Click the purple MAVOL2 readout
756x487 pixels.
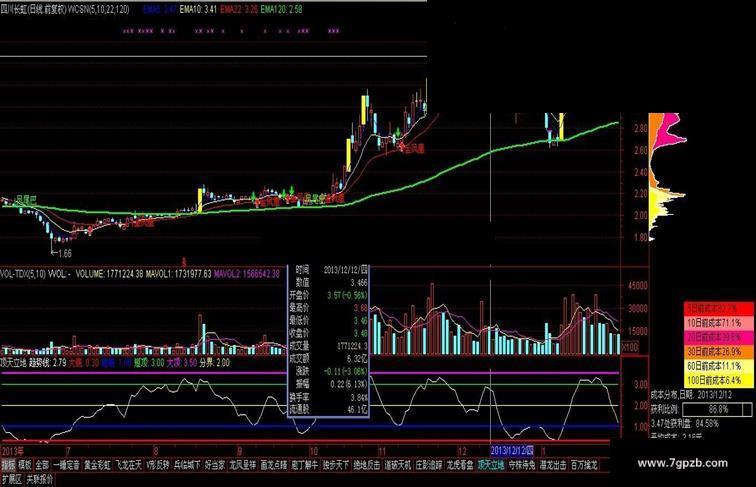tap(246, 274)
